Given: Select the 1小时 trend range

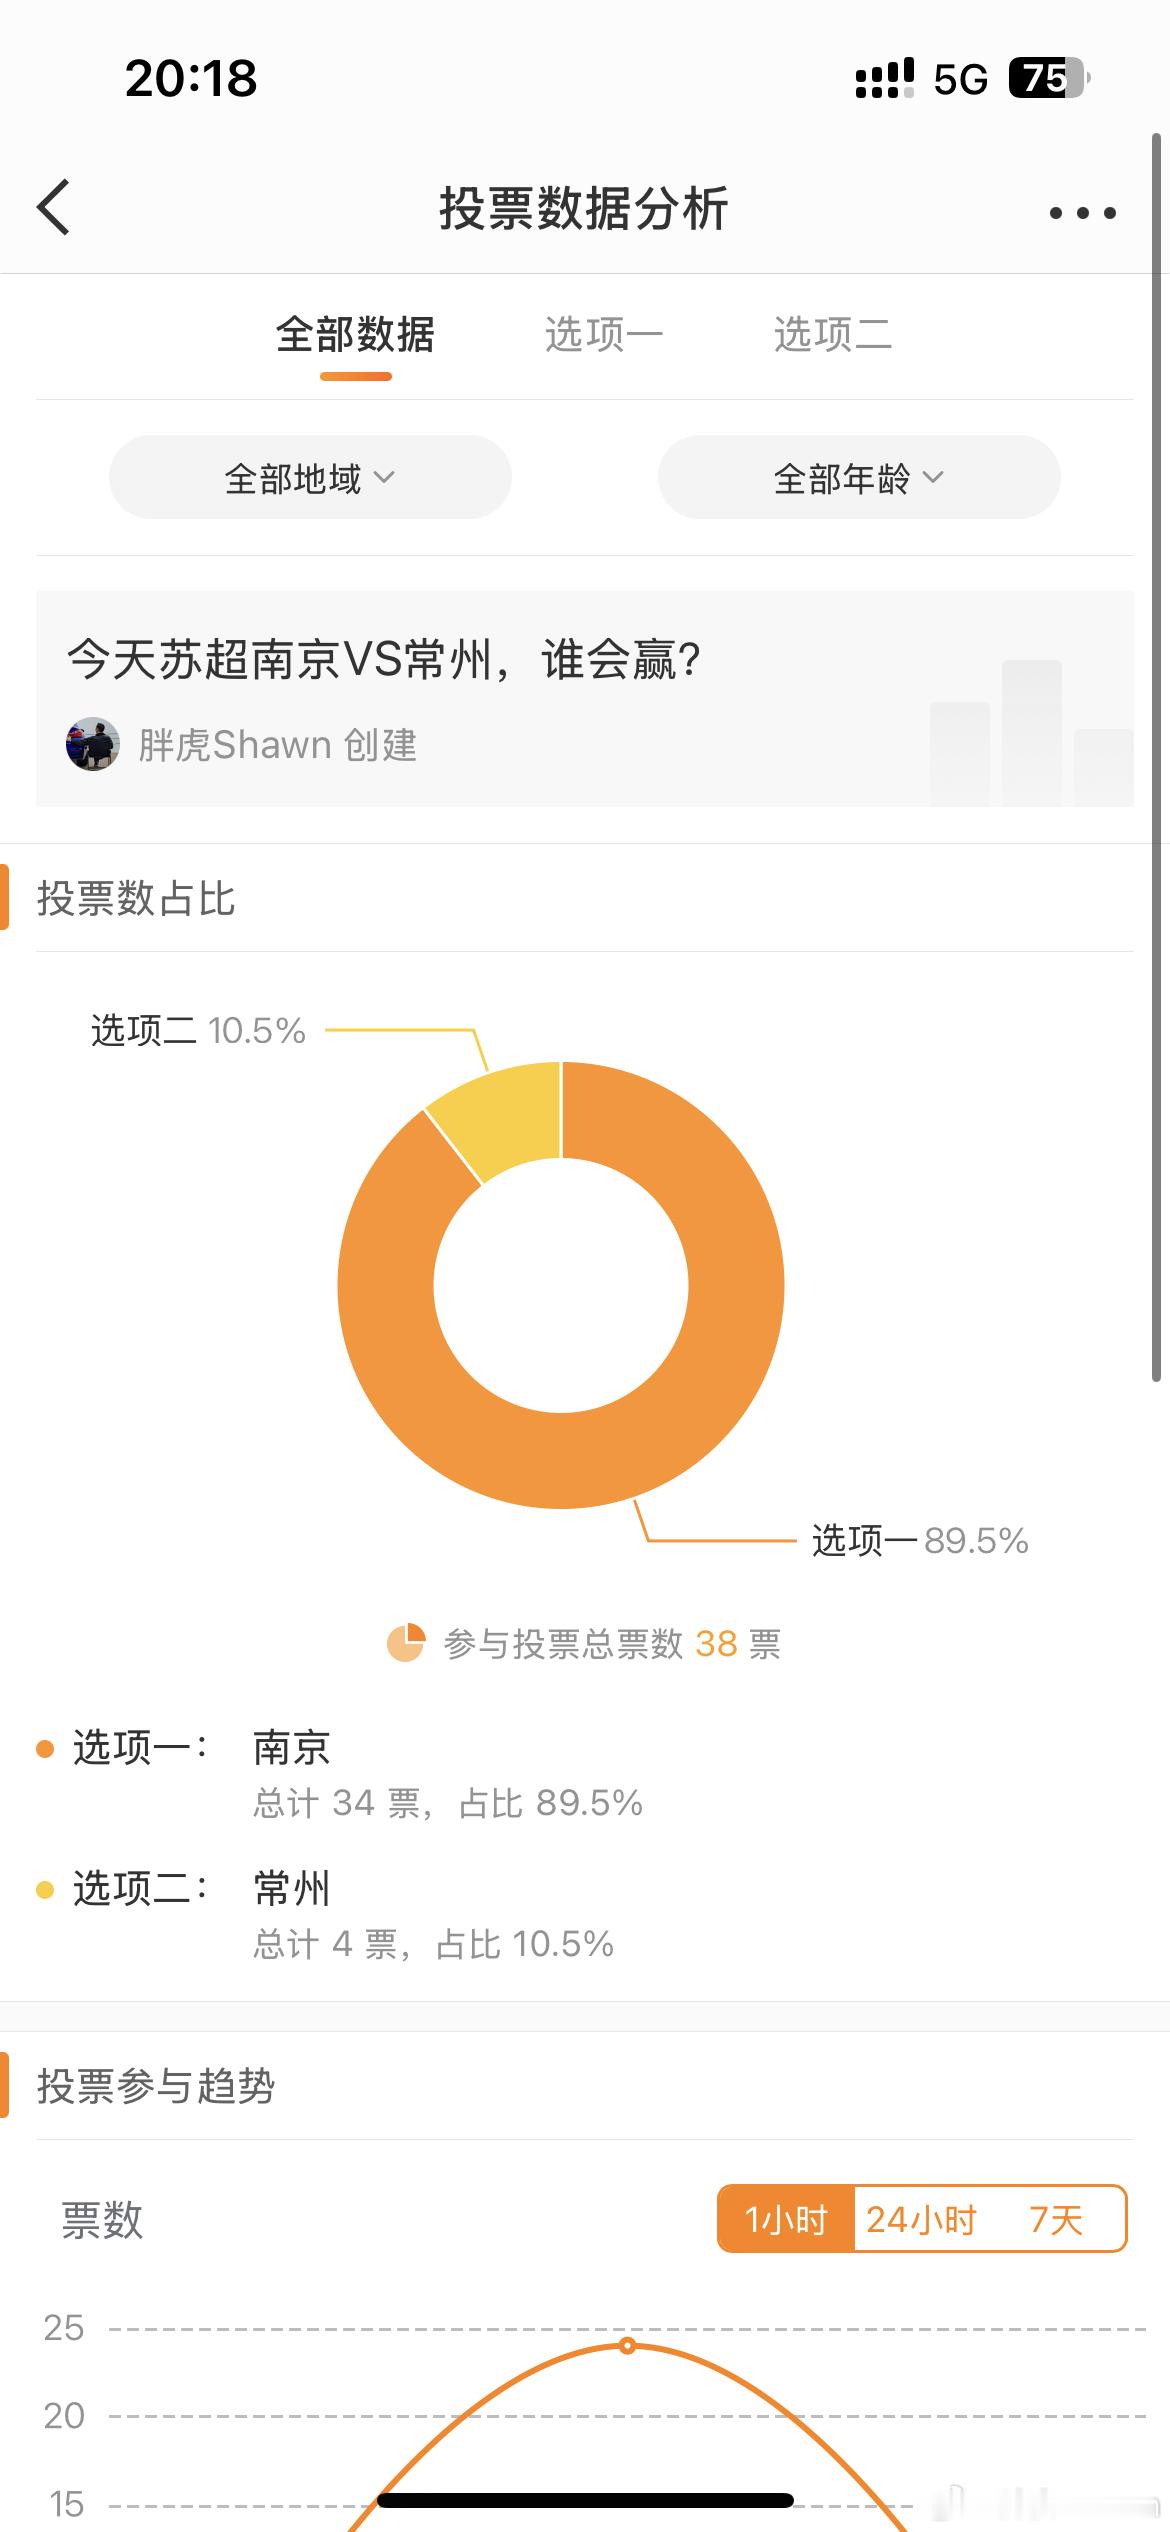Looking at the screenshot, I should 786,2220.
